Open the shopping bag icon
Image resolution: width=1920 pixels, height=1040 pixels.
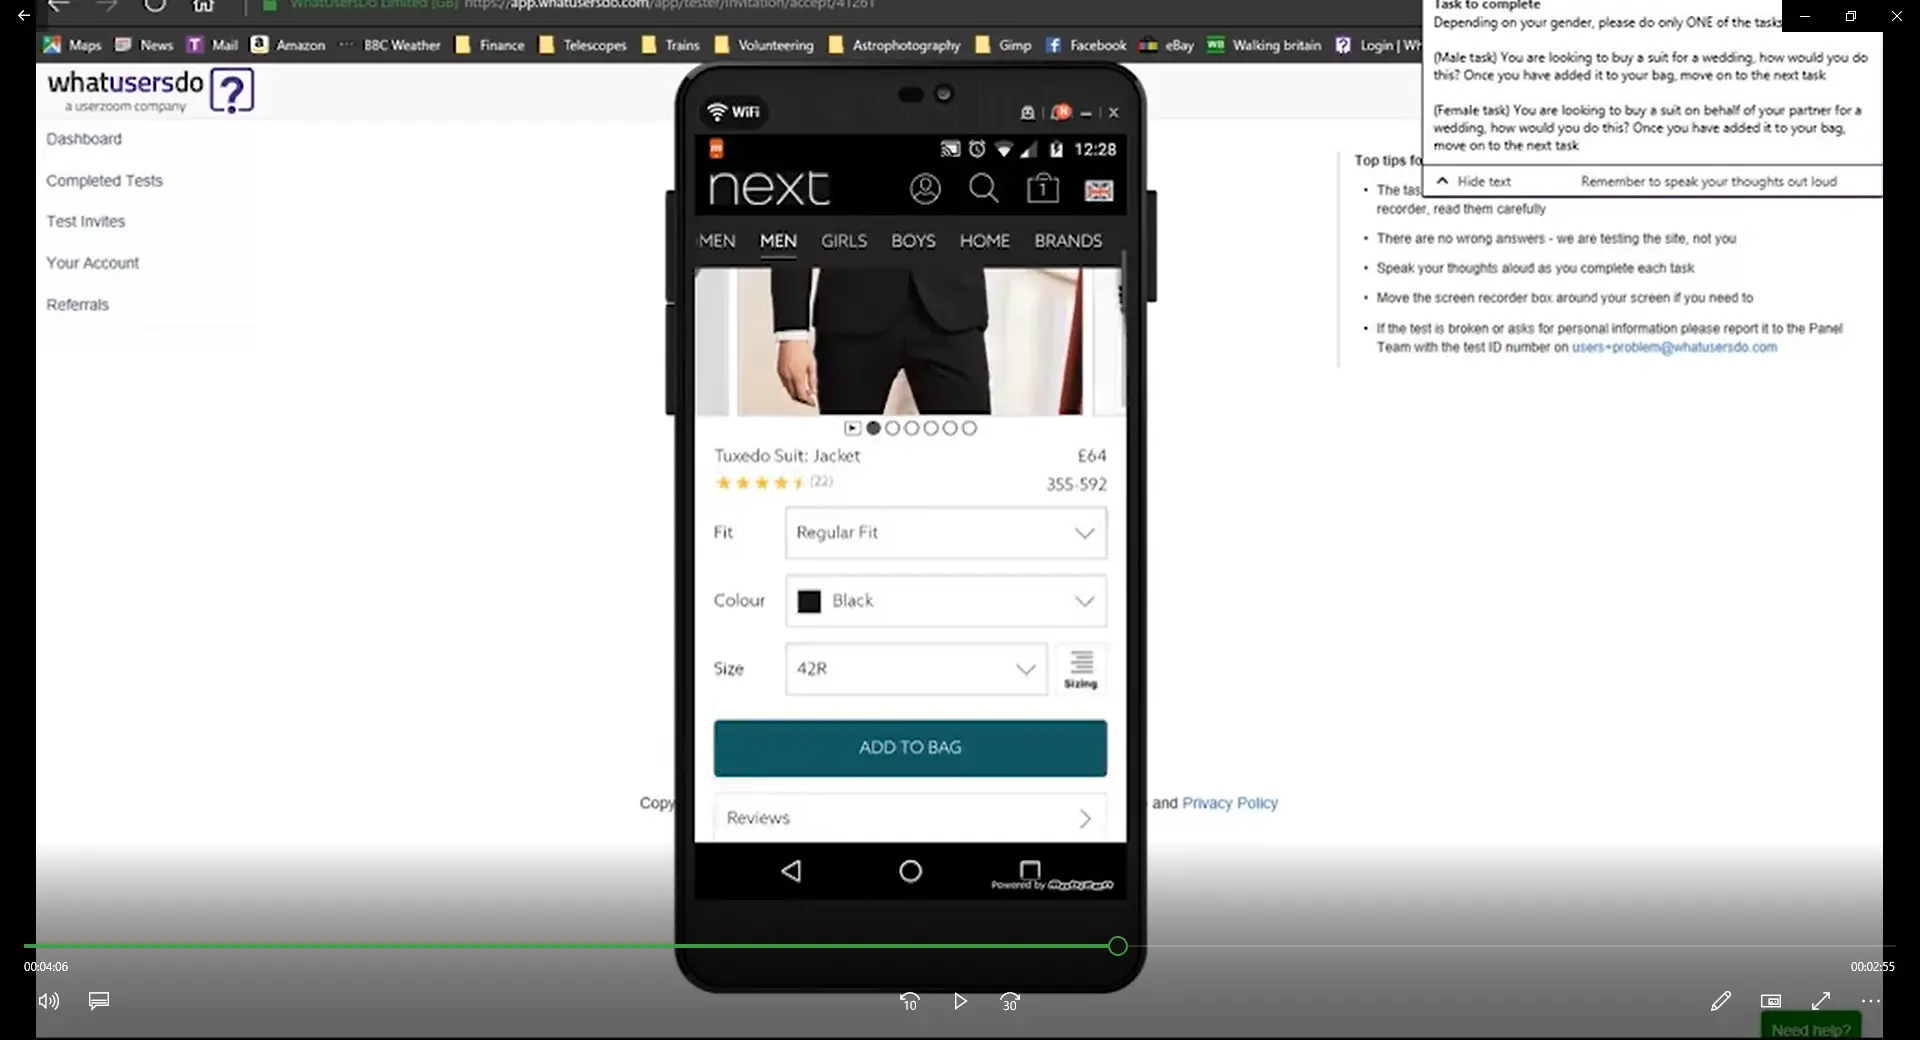point(1042,188)
